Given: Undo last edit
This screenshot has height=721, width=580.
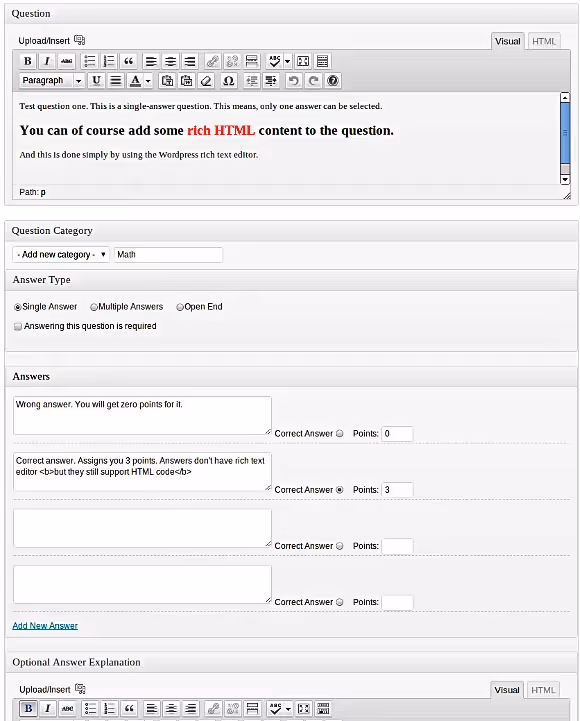Looking at the screenshot, I should [x=293, y=81].
